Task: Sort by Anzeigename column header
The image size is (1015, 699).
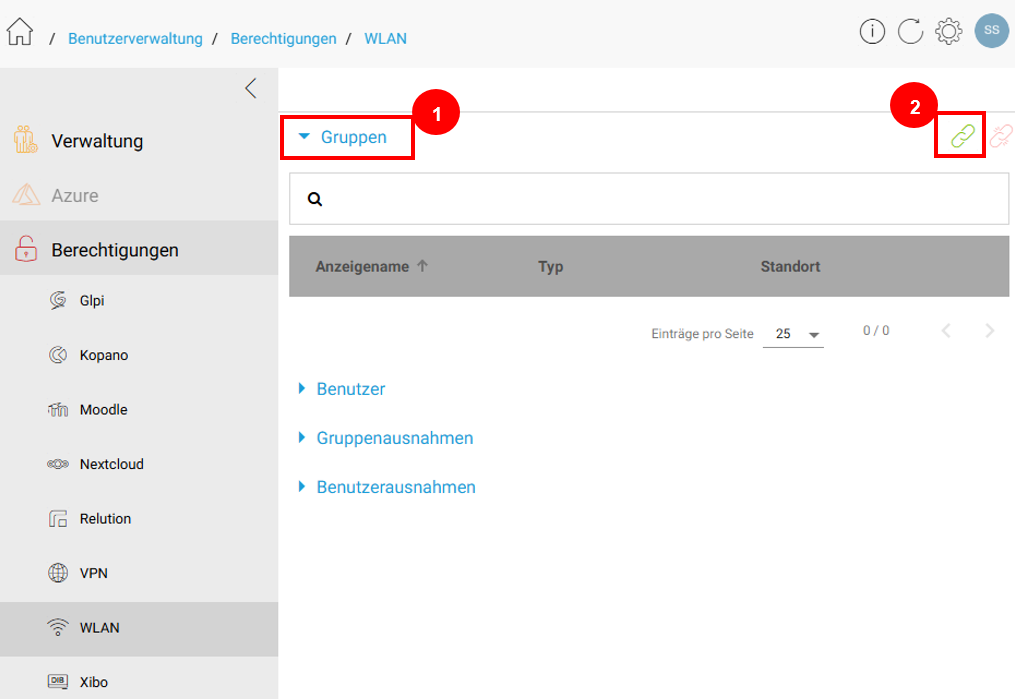Action: click(x=362, y=267)
